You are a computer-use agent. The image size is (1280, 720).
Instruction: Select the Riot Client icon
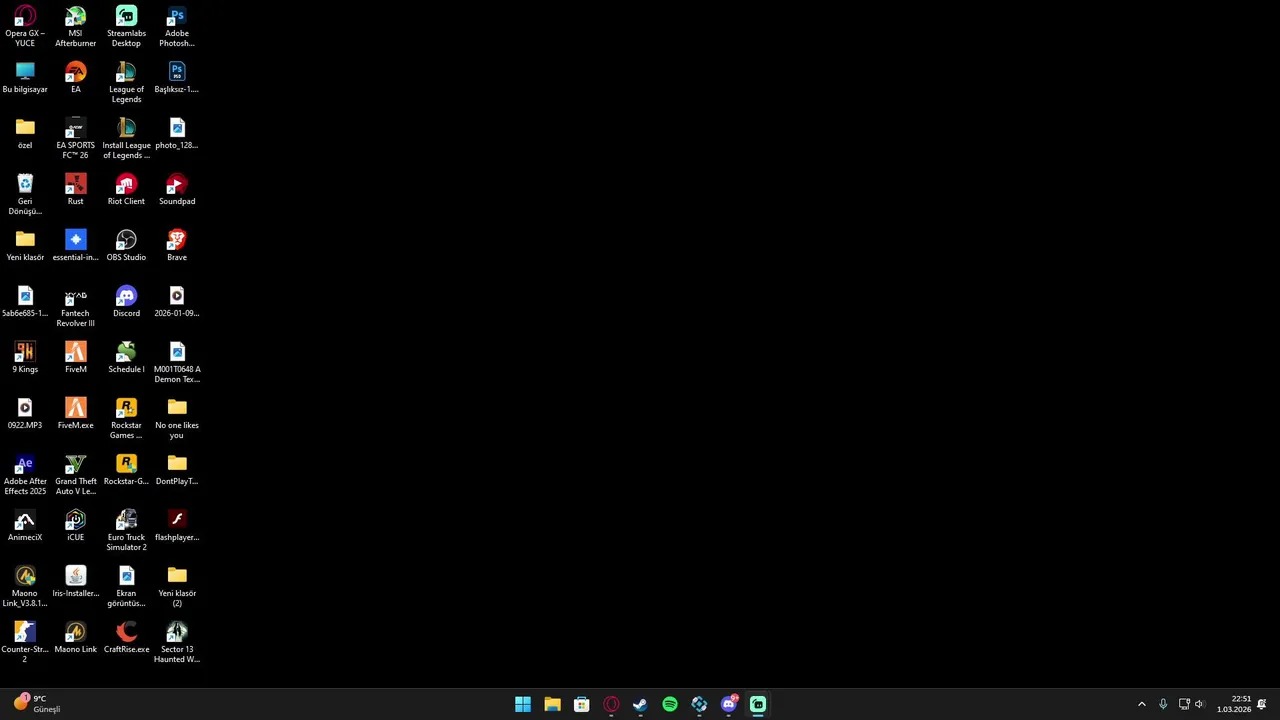126,190
